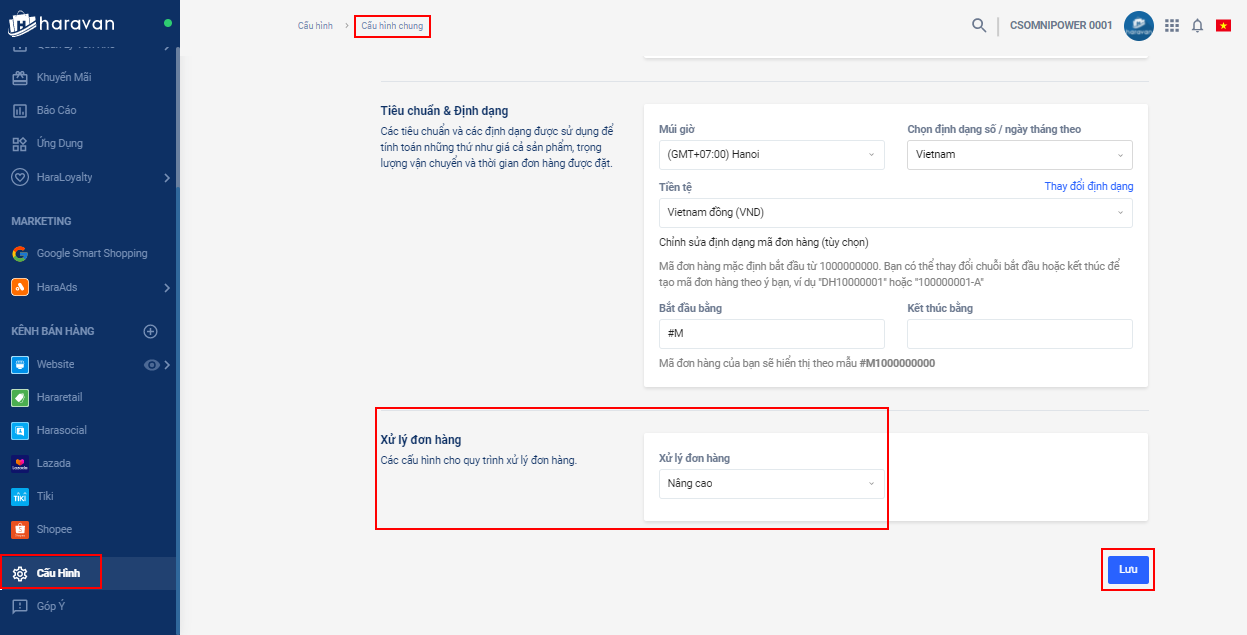Click the #M1000000000 sample order code
This screenshot has height=635, width=1247.
pyautogui.click(x=897, y=363)
